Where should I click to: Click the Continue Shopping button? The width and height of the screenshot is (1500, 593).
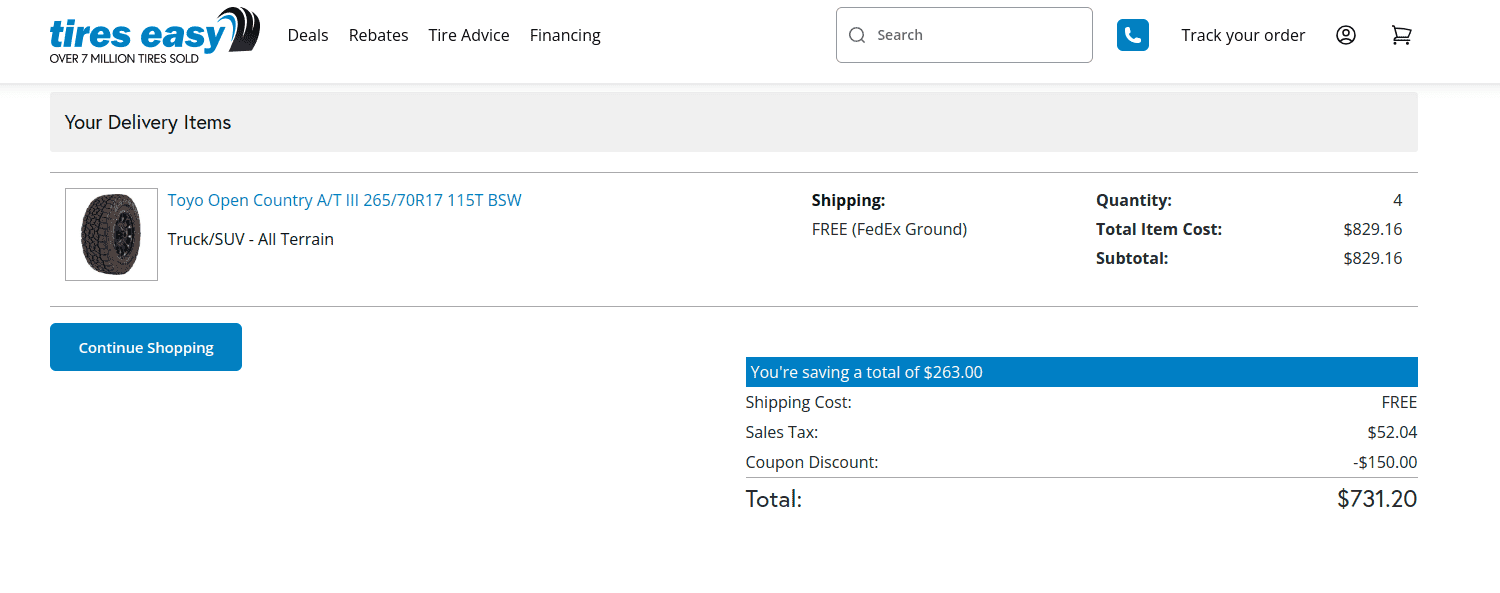pyautogui.click(x=146, y=347)
